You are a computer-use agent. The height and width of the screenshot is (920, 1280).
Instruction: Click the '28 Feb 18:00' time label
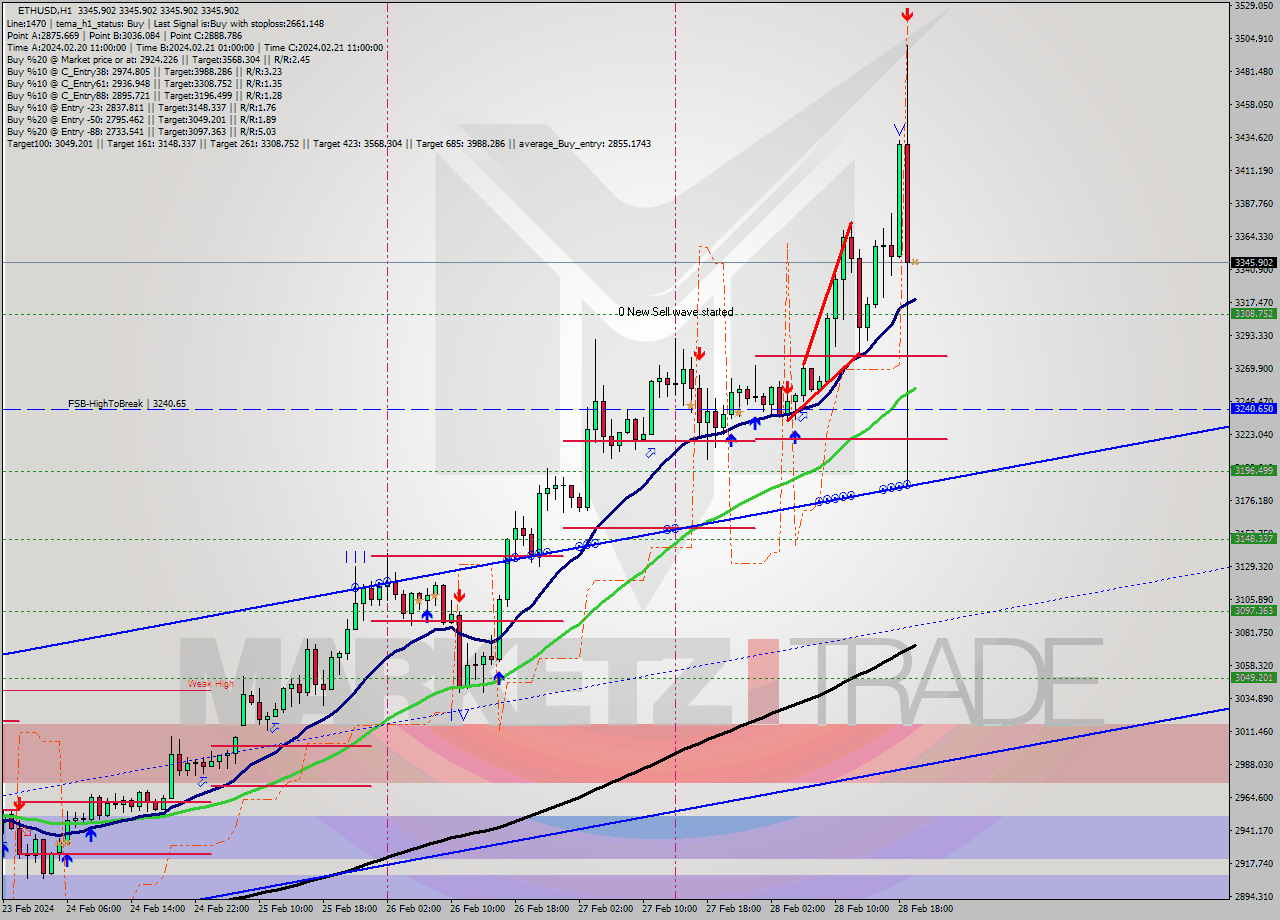click(x=926, y=909)
